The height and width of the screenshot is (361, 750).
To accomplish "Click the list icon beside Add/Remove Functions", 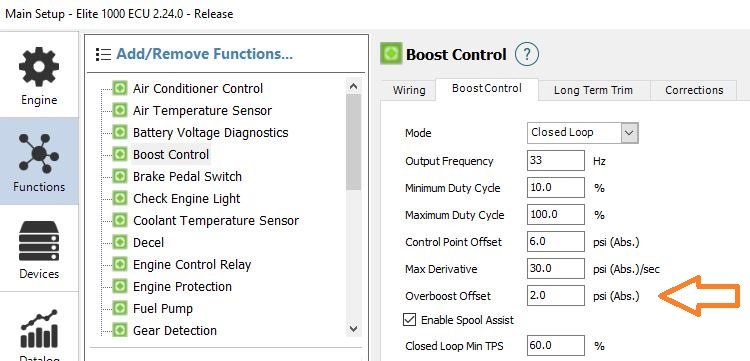I will 103,55.
